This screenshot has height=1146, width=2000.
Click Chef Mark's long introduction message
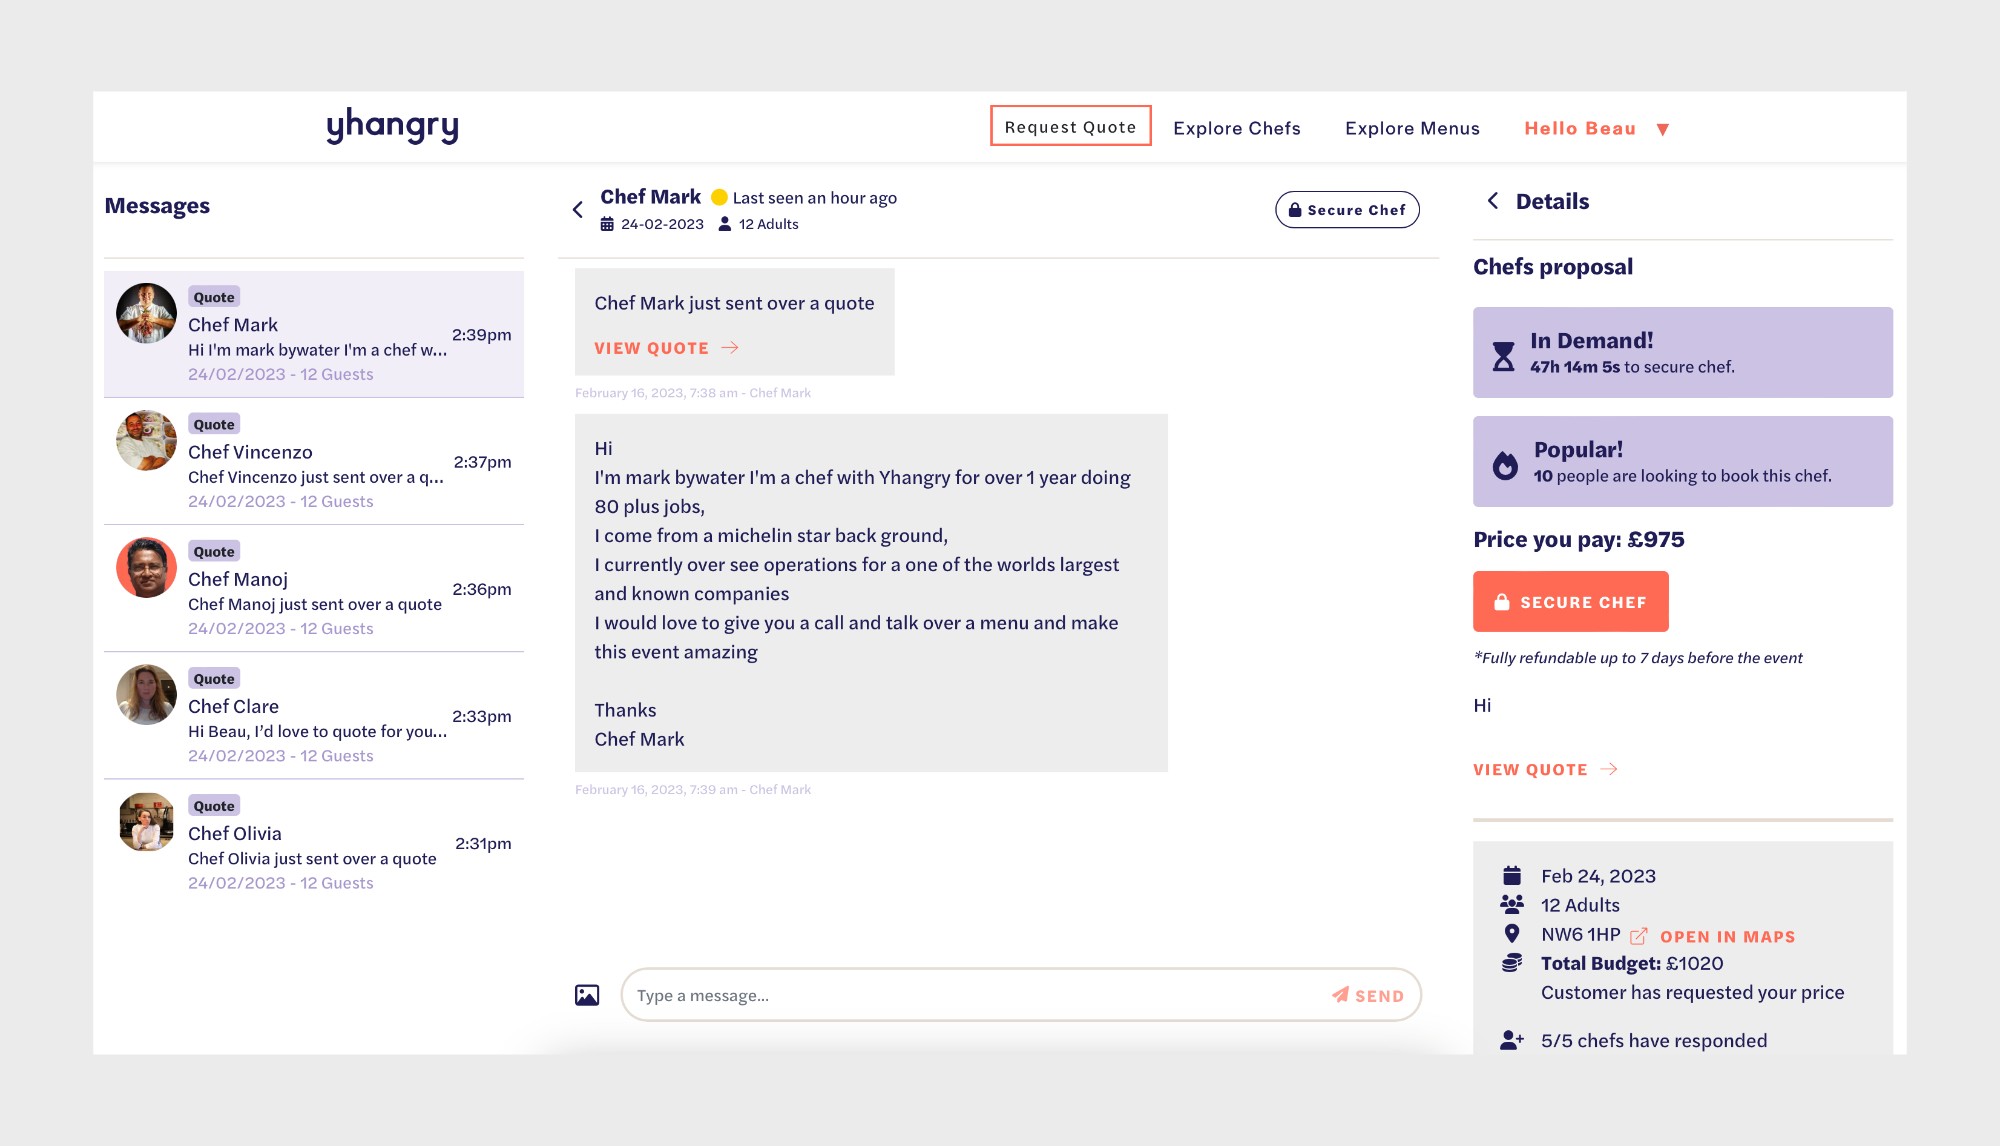pyautogui.click(x=871, y=593)
